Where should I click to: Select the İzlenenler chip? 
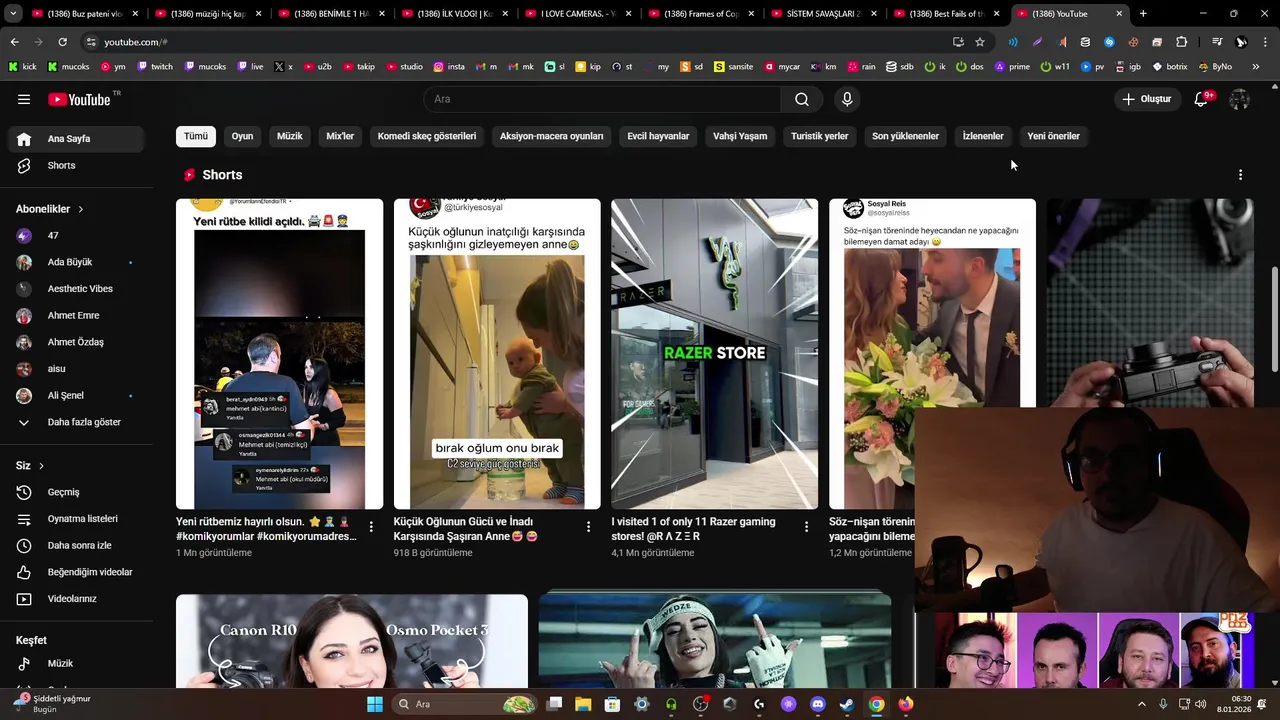983,136
